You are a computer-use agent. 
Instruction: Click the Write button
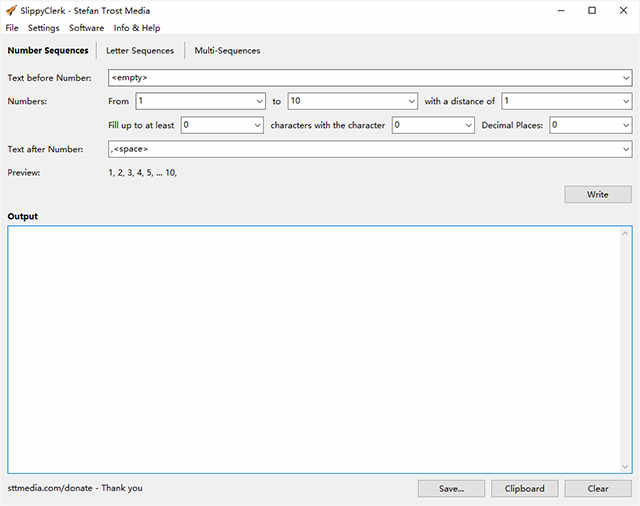pos(598,195)
